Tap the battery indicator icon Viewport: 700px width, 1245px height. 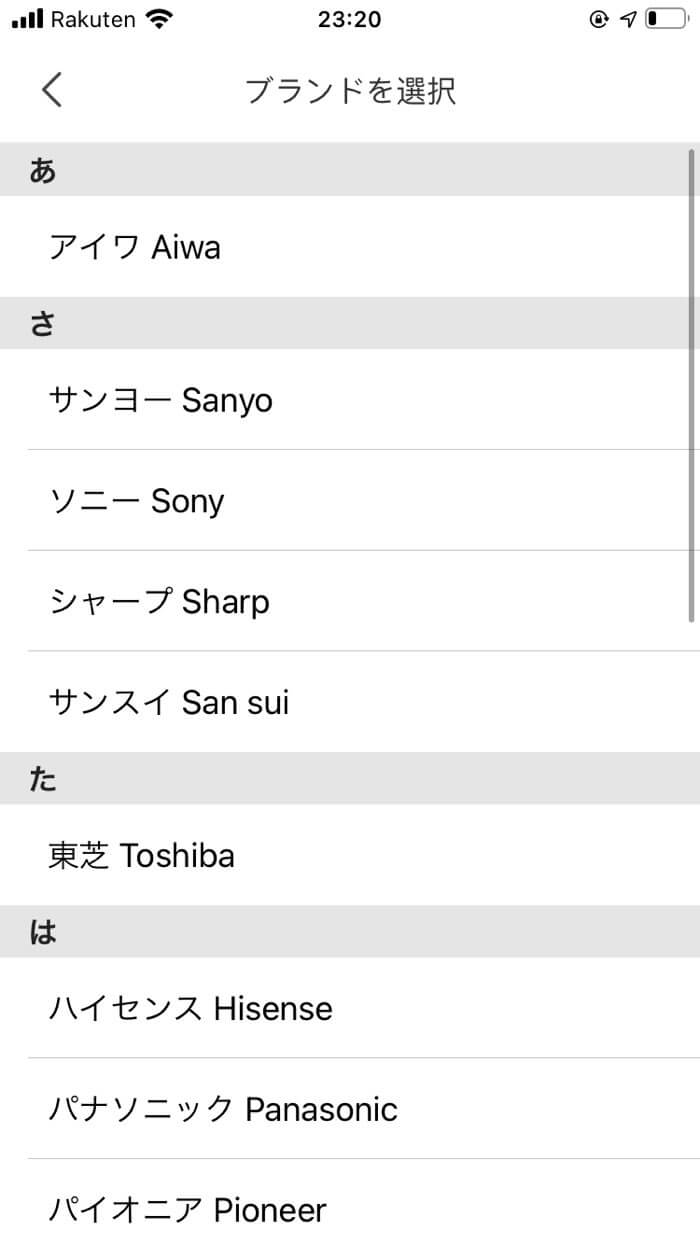(666, 19)
